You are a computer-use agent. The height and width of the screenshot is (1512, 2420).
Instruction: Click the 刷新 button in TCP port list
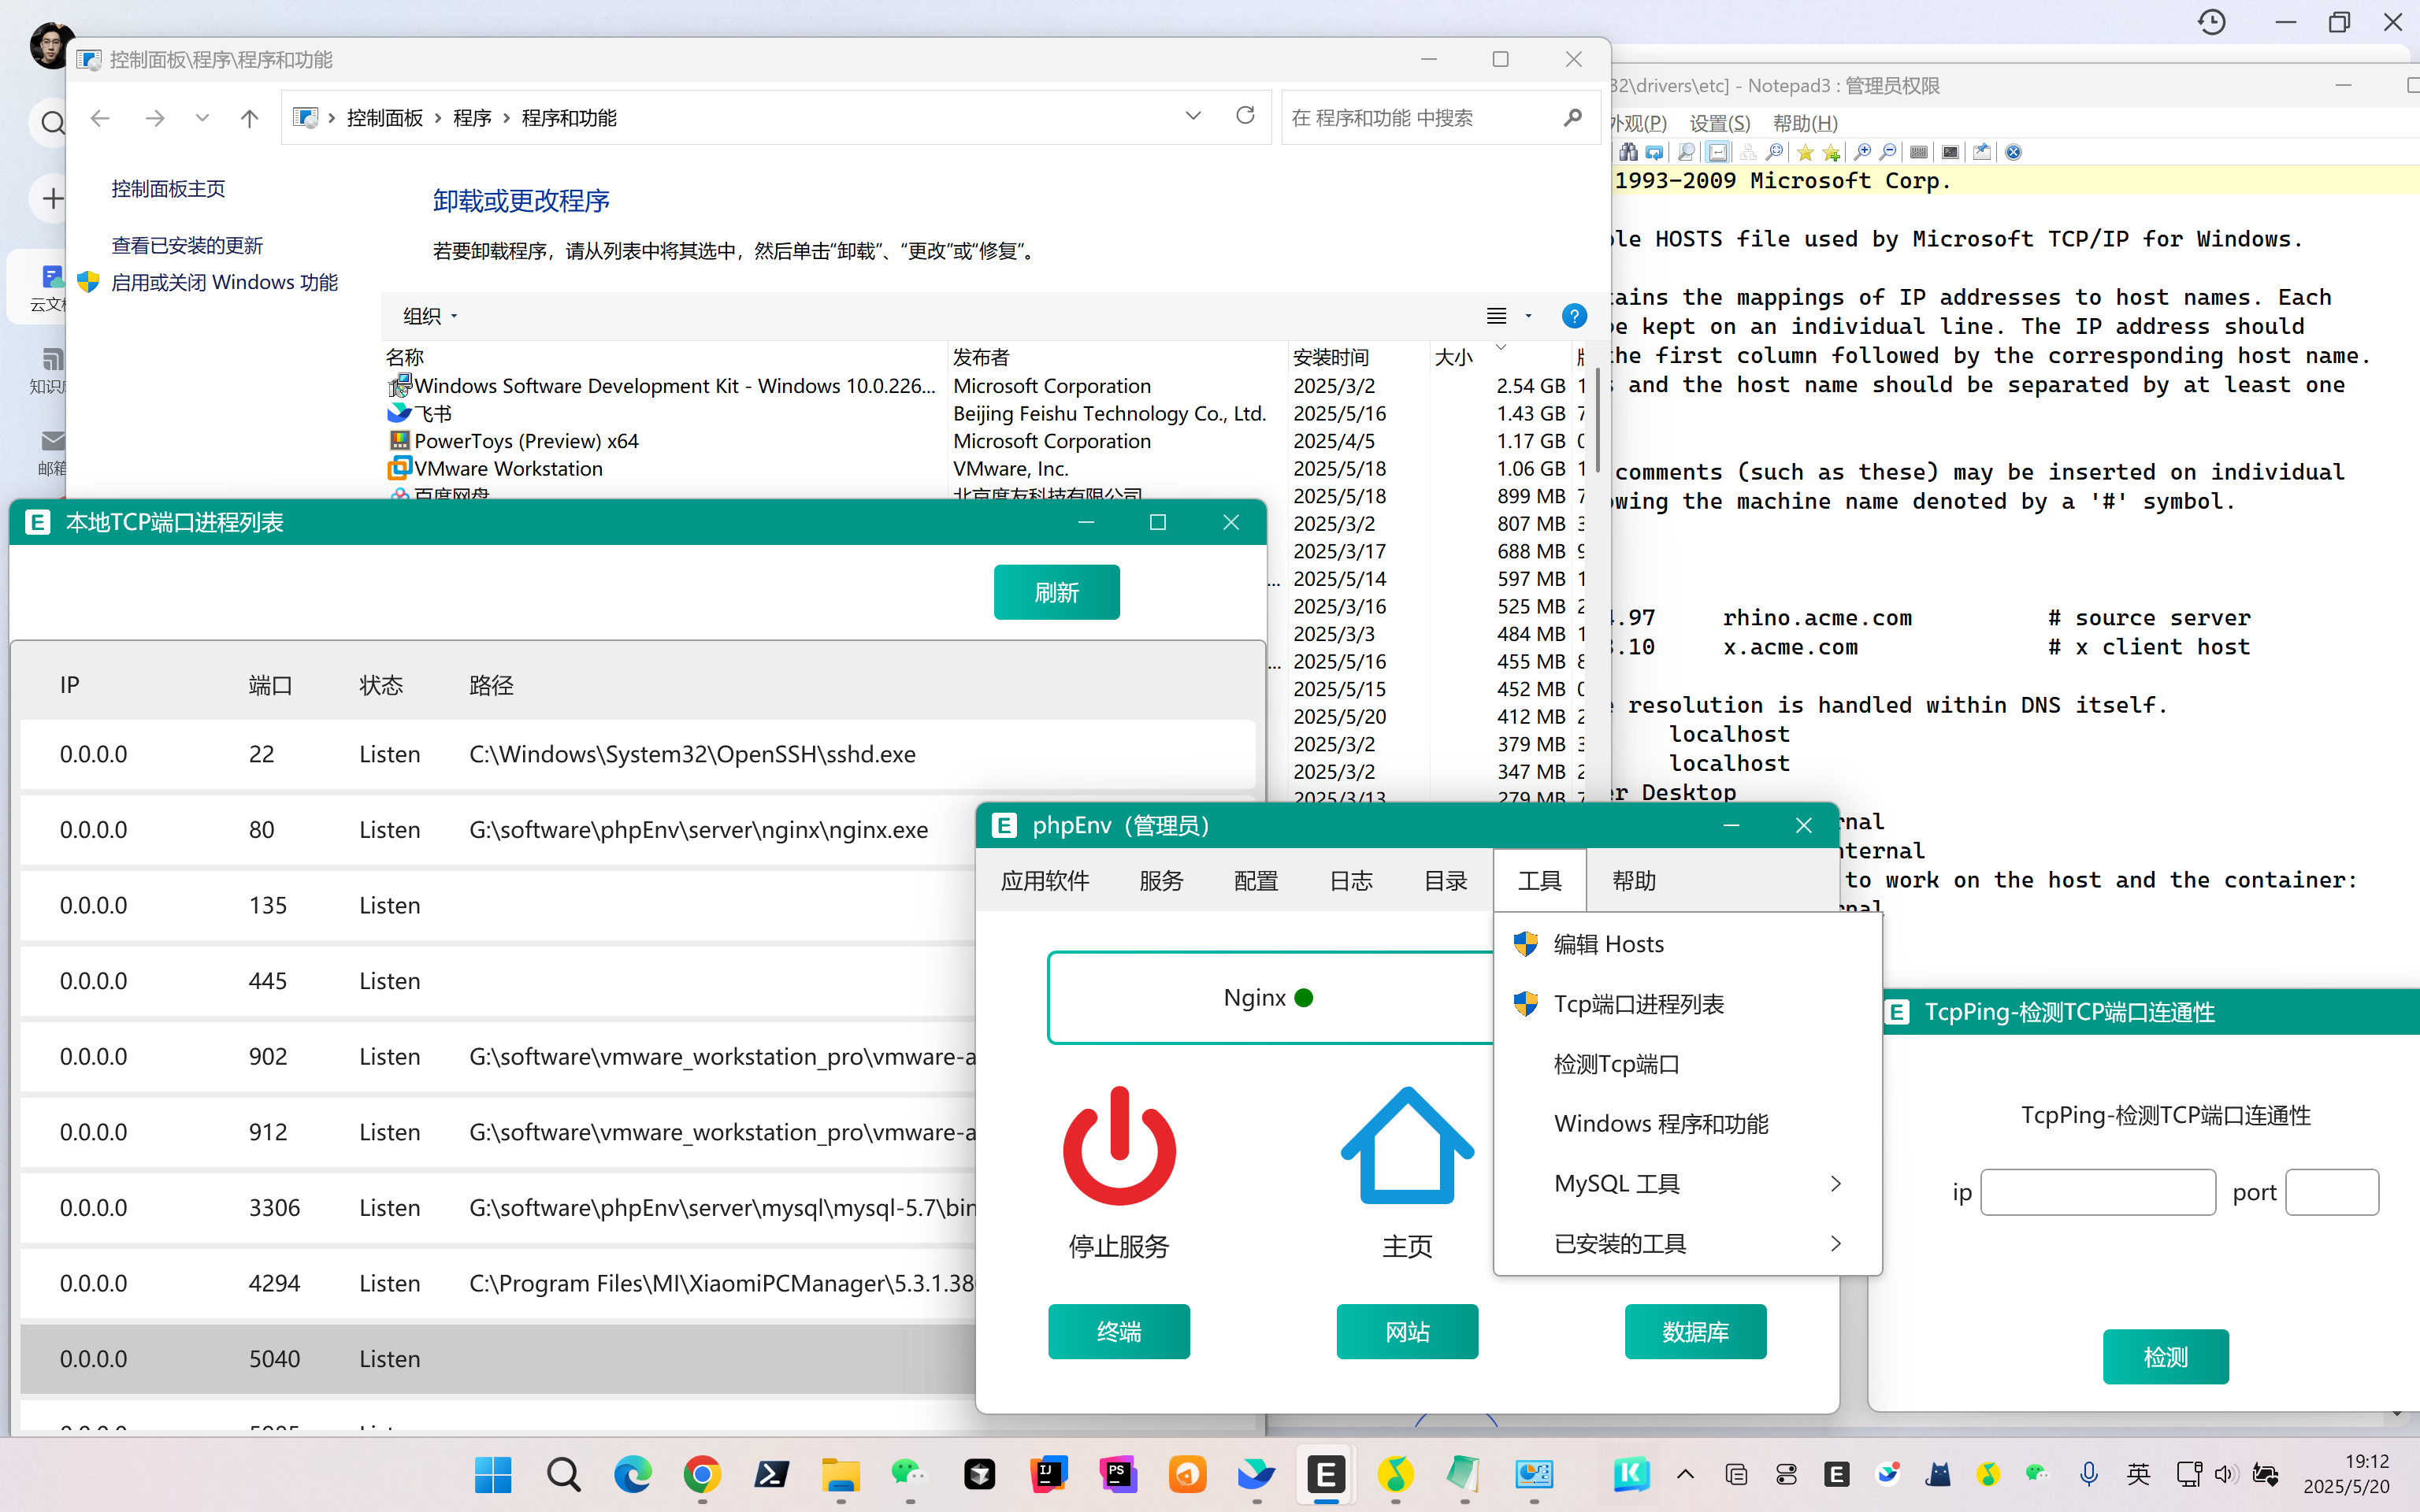click(x=1056, y=592)
